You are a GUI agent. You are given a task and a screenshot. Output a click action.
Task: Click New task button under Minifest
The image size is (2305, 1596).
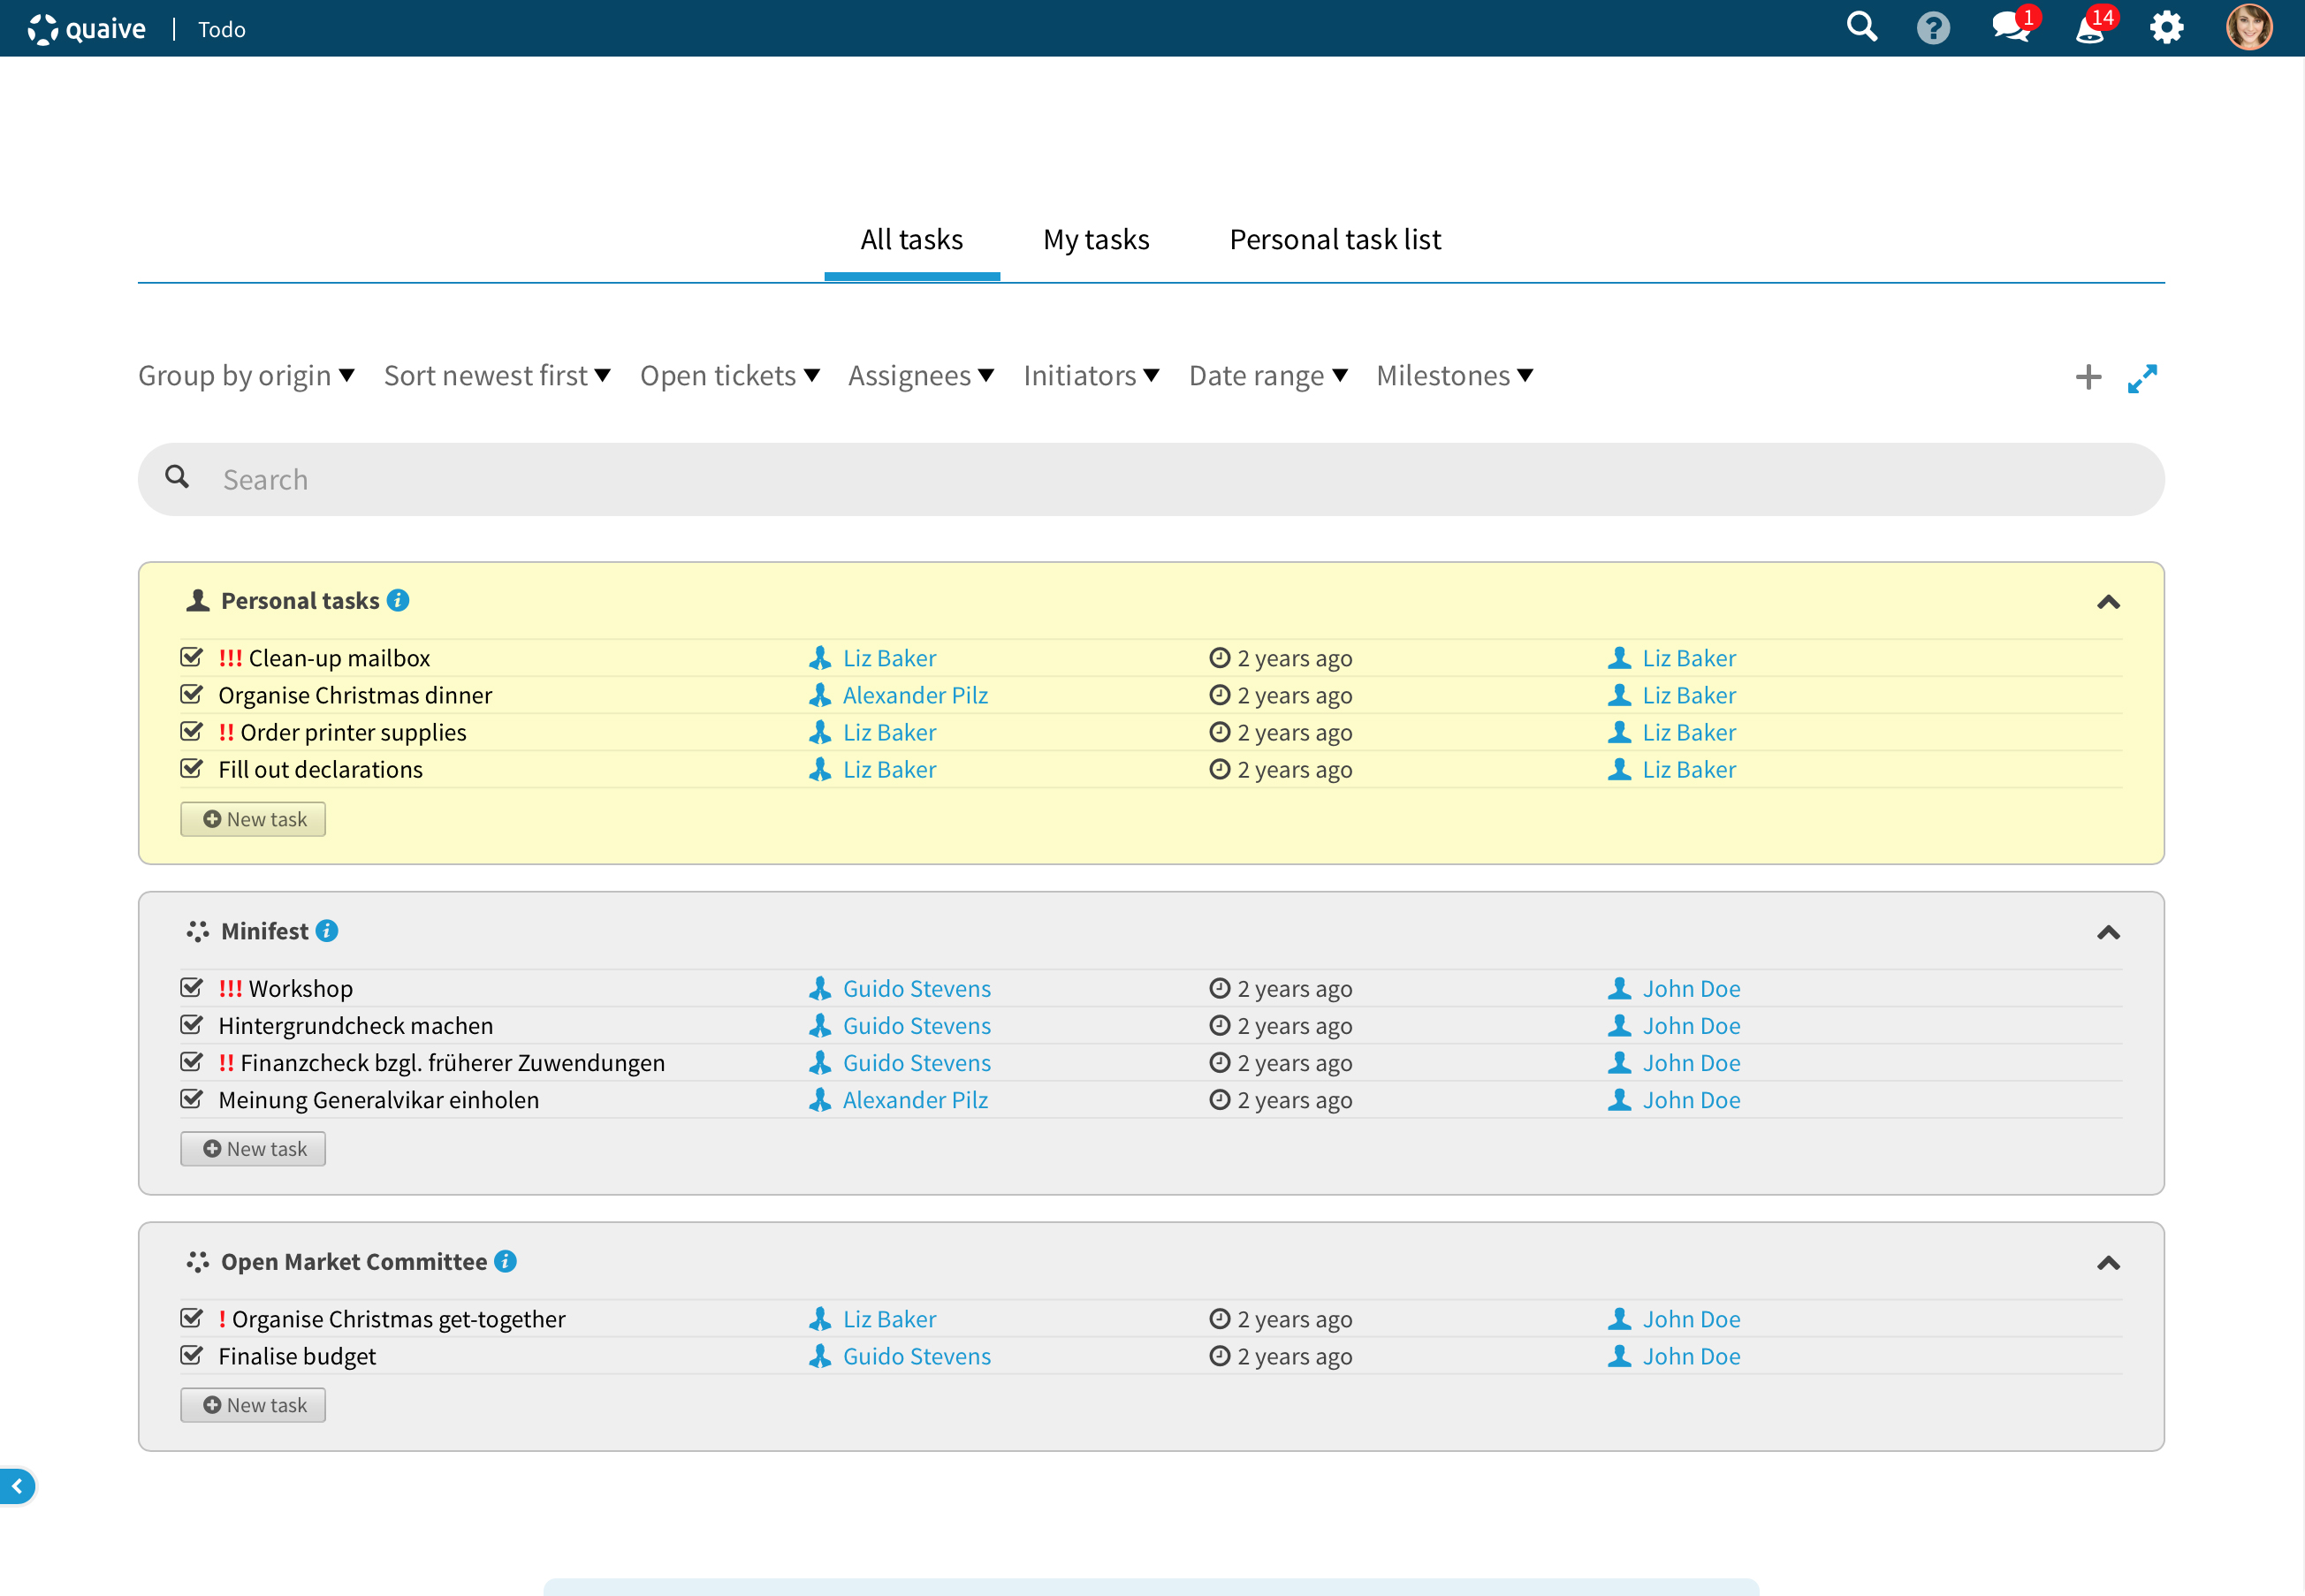click(253, 1149)
